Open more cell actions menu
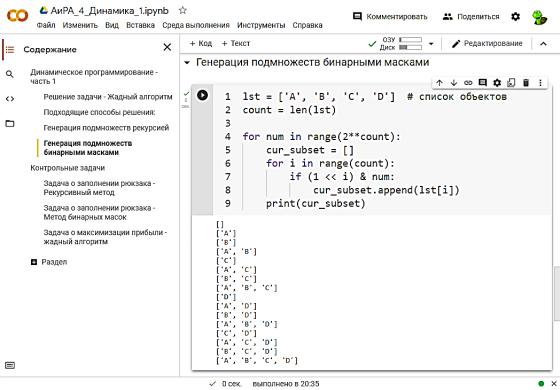Viewport: 560px width, 390px height. point(540,83)
